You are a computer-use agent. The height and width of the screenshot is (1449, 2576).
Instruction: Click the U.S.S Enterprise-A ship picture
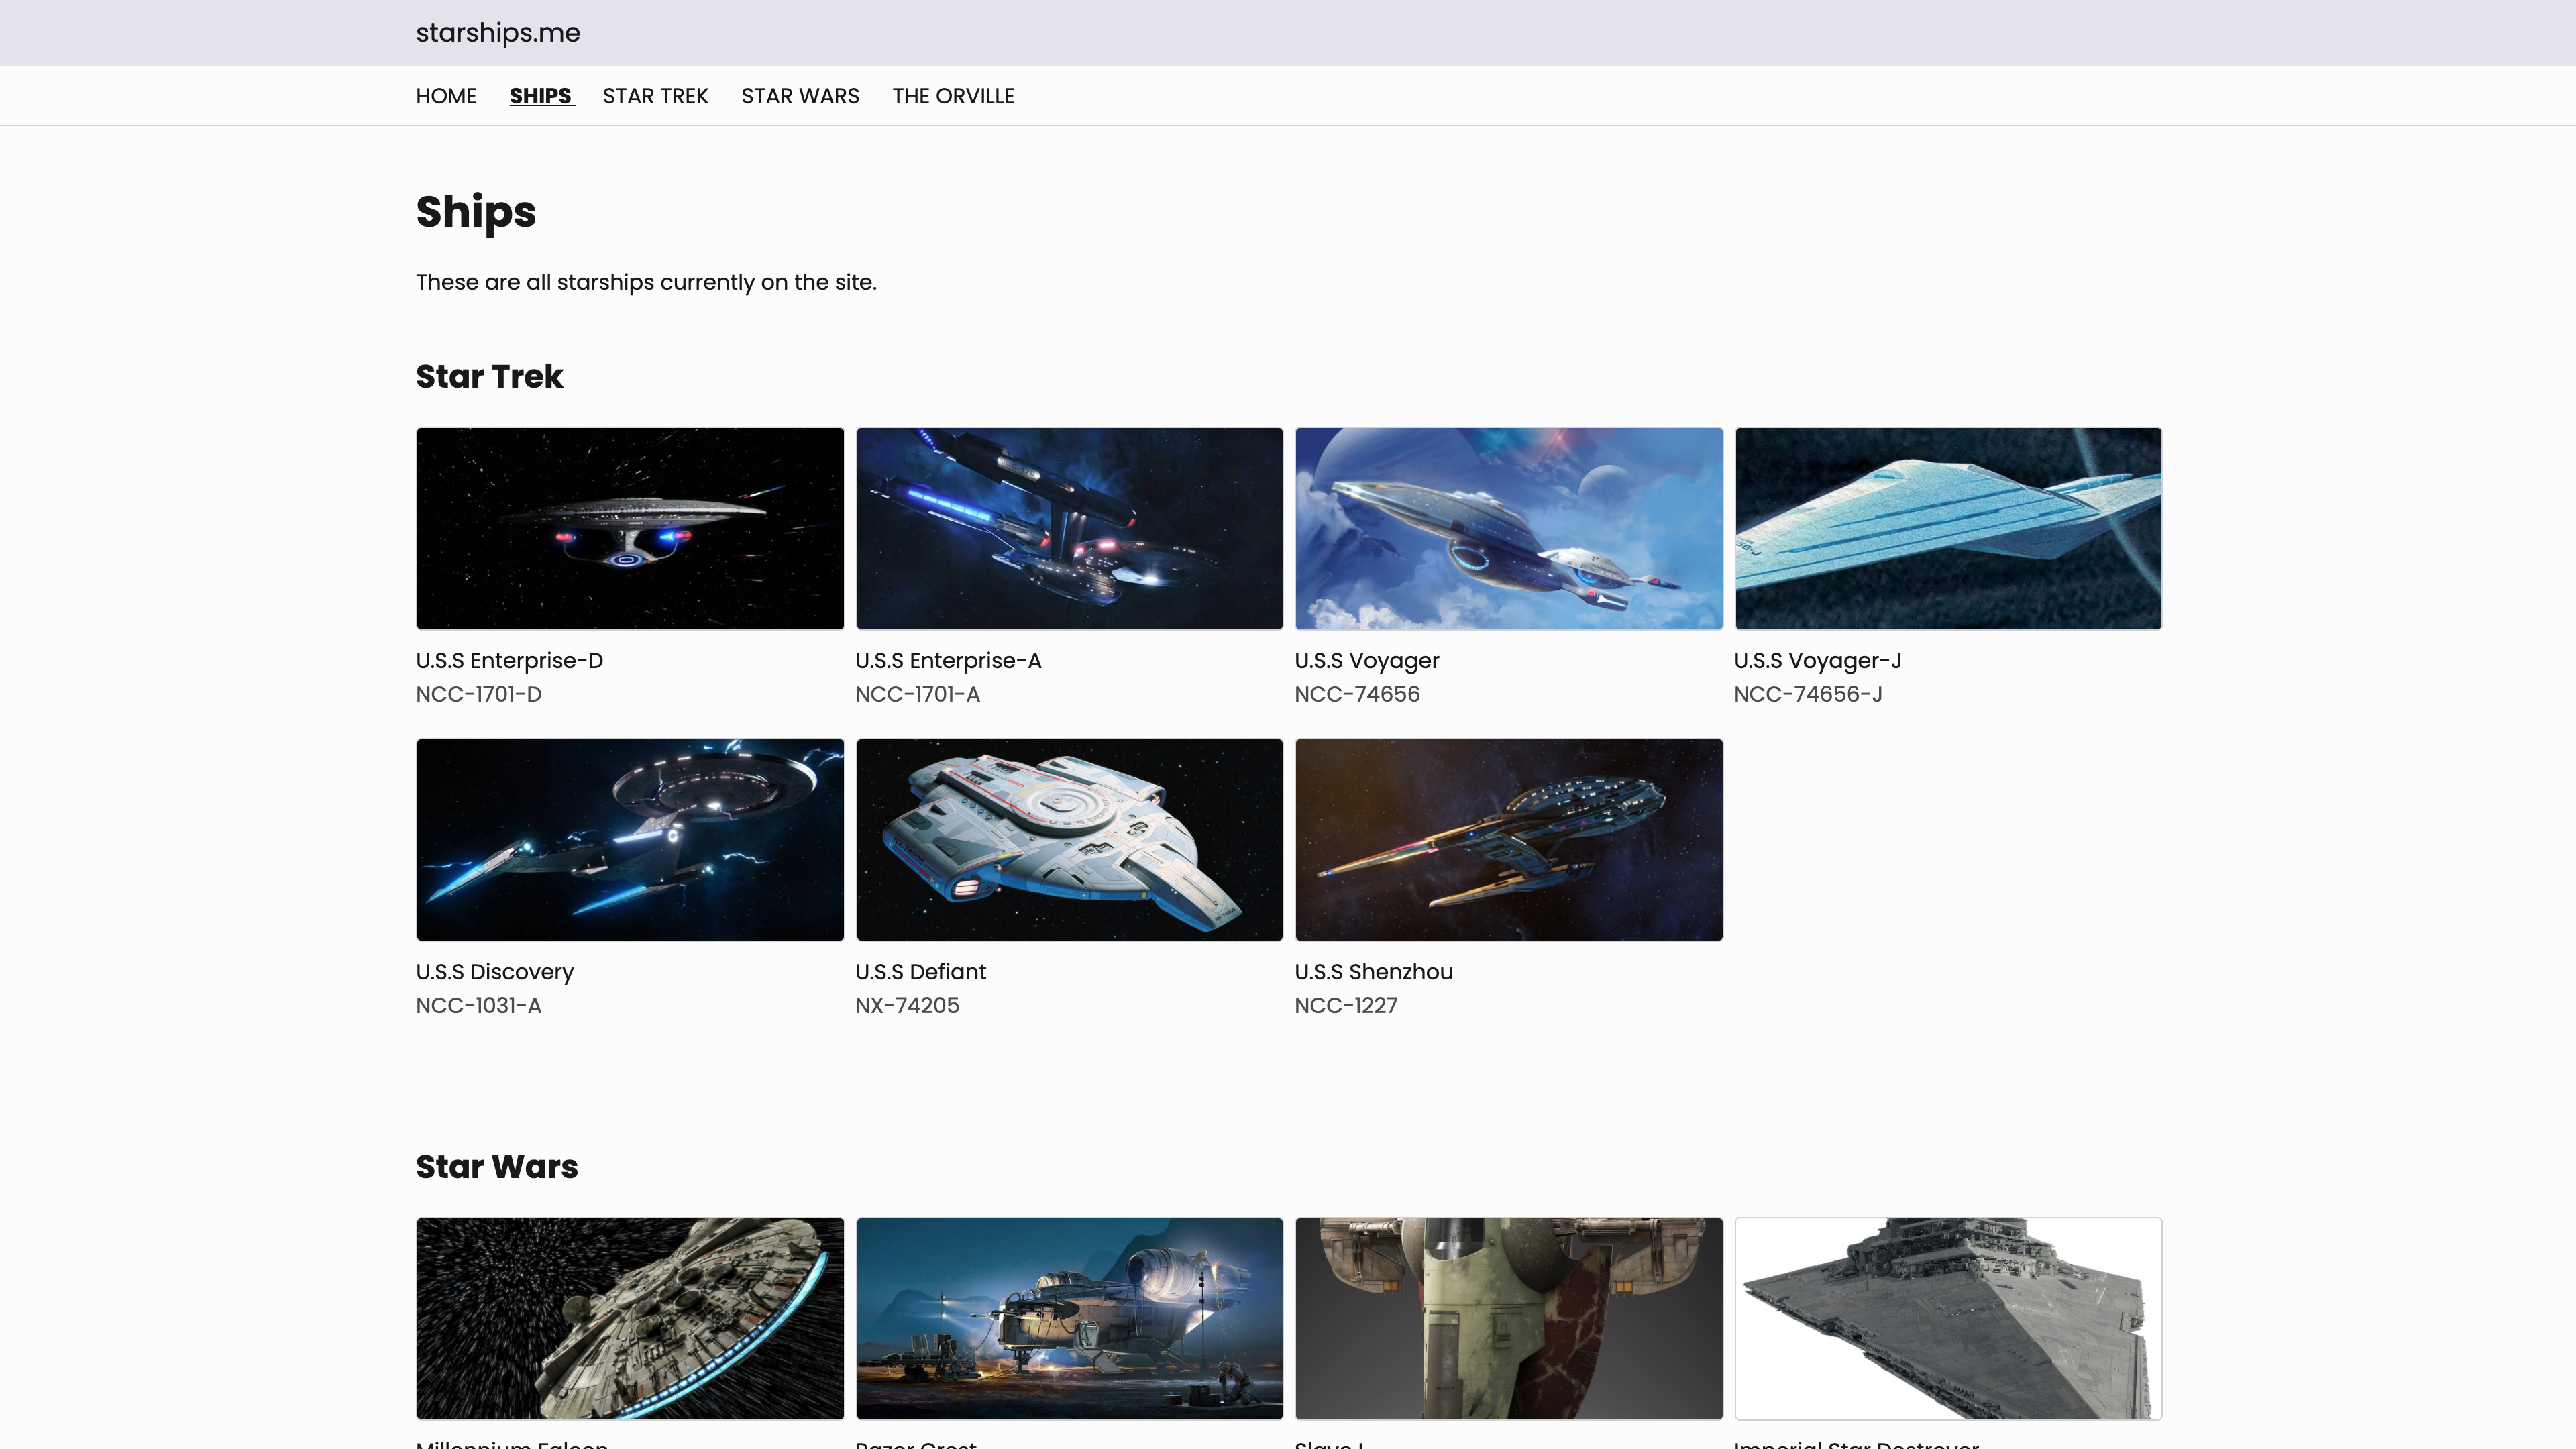tap(1069, 528)
